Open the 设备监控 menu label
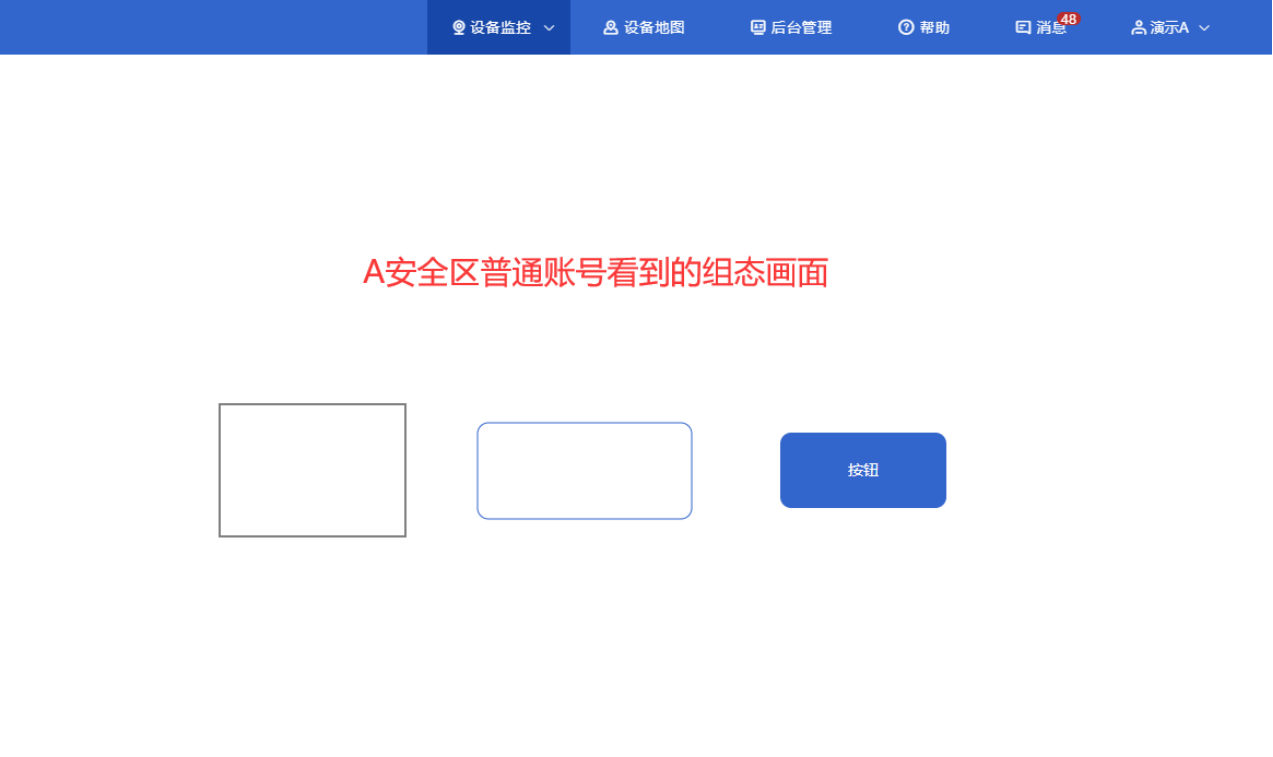 point(501,28)
